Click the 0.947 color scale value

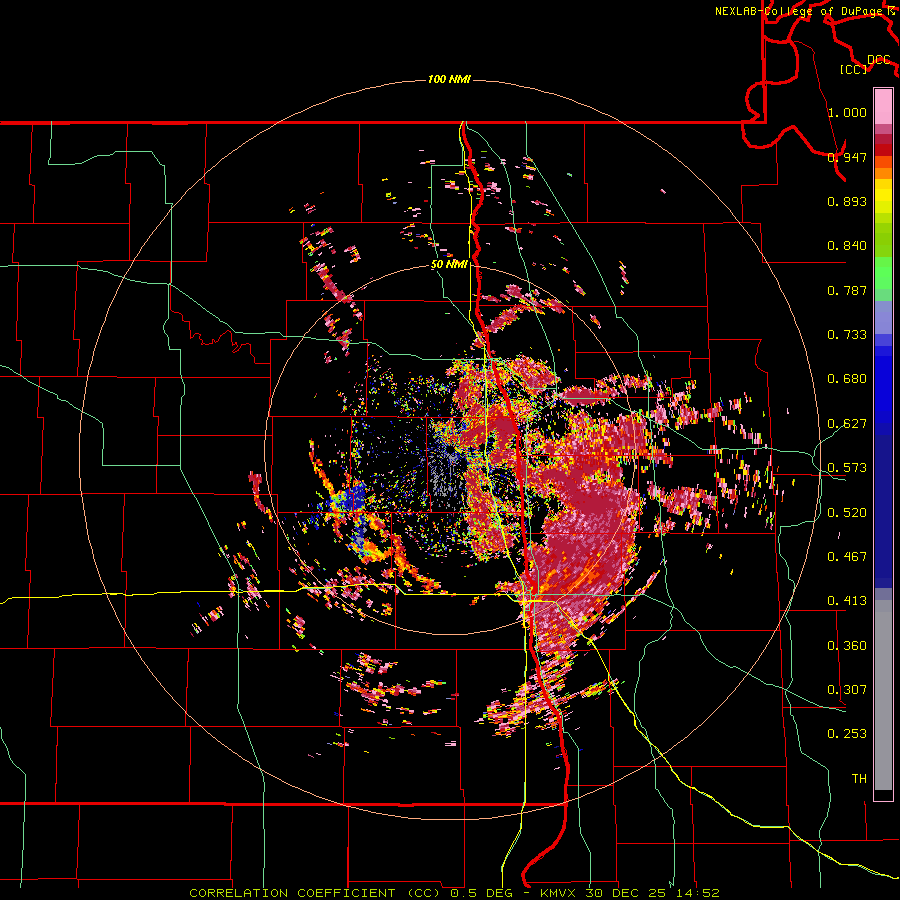[x=847, y=157]
